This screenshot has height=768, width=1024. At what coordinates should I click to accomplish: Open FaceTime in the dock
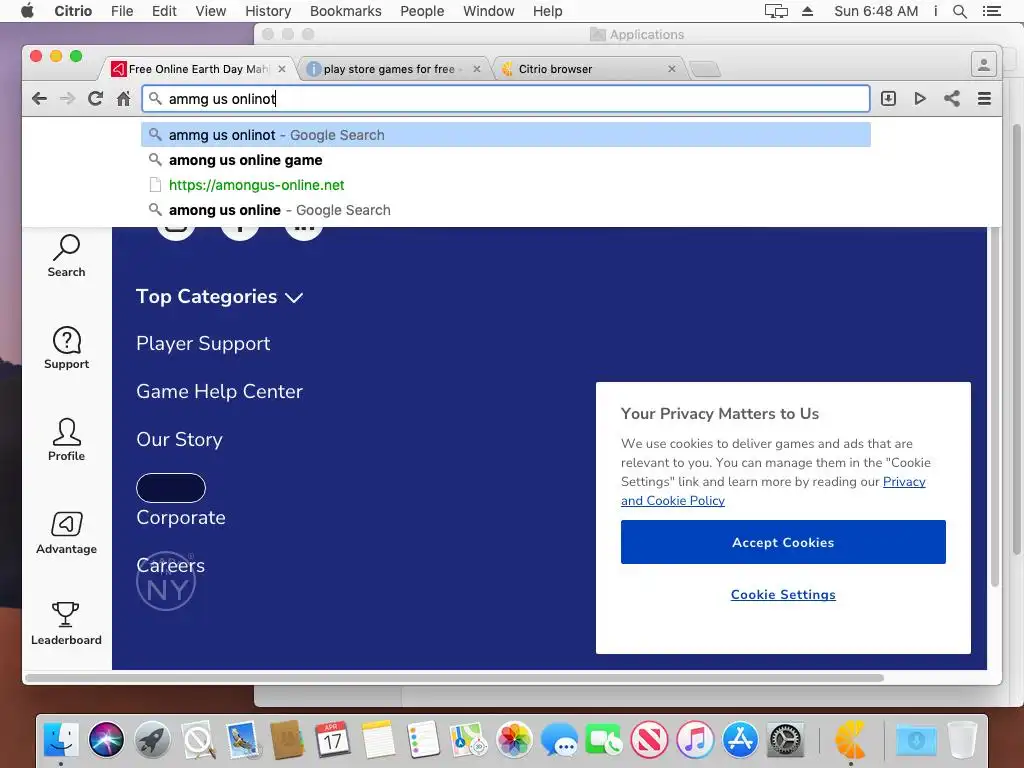(x=604, y=740)
